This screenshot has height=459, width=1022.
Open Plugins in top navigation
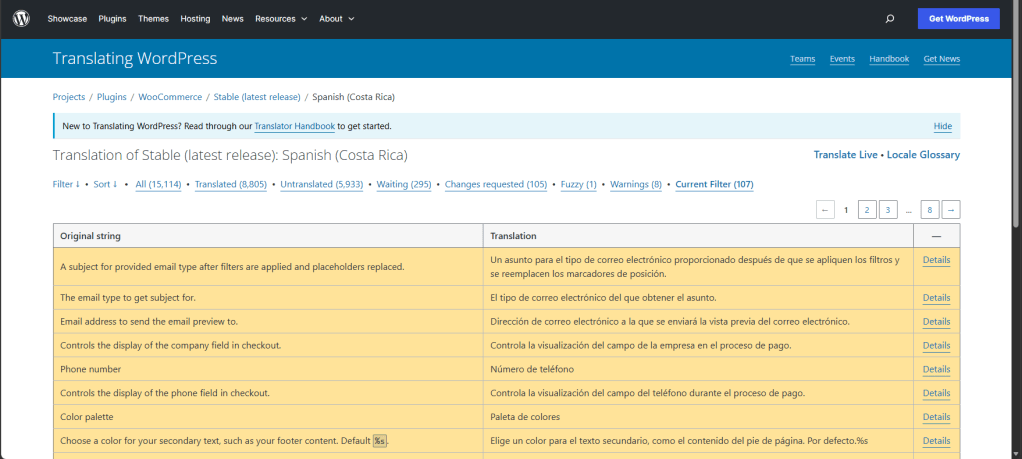click(x=112, y=19)
